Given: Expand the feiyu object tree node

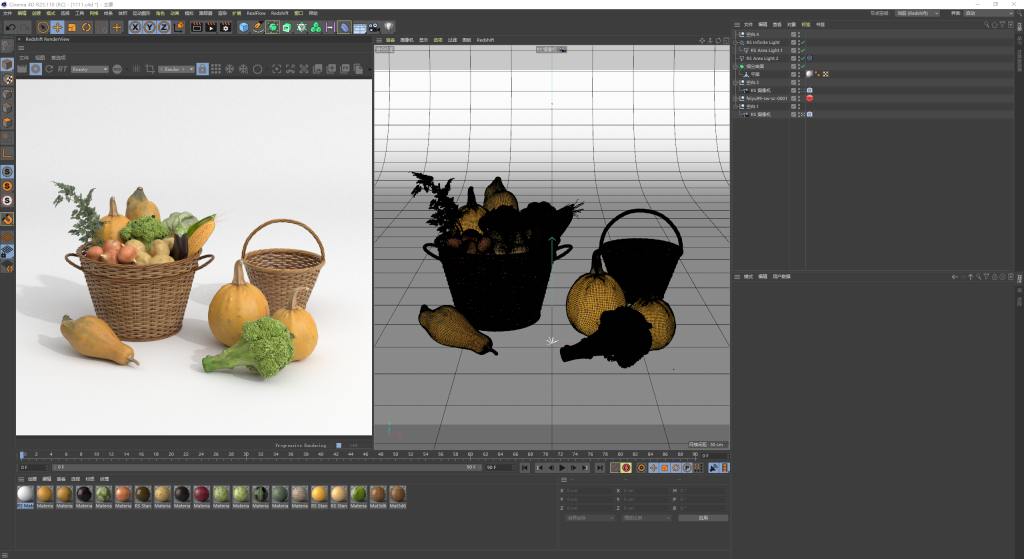Looking at the screenshot, I should (x=736, y=98).
